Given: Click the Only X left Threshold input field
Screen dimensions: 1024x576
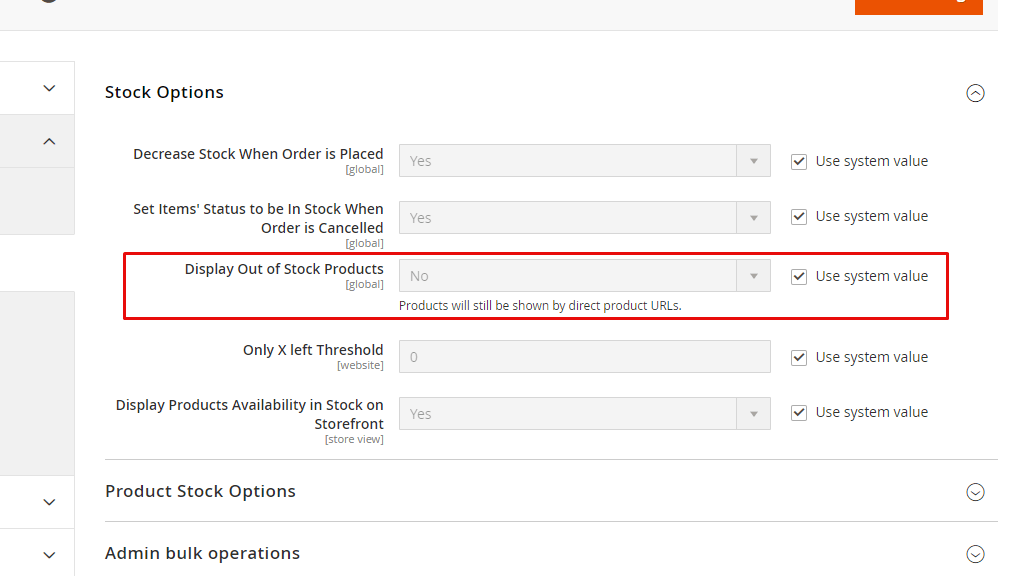Looking at the screenshot, I should coord(584,357).
